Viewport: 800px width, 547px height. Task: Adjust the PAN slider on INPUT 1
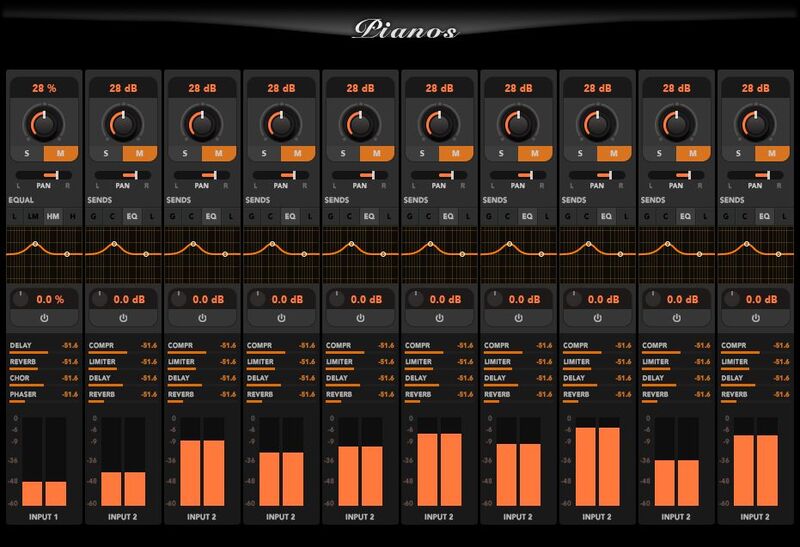pyautogui.click(x=44, y=175)
